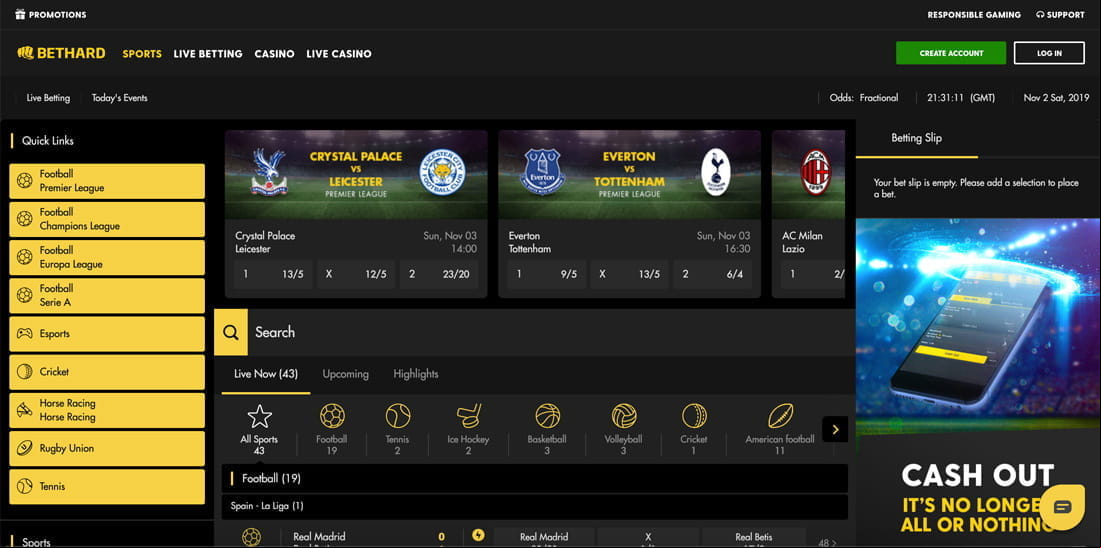Bet on AC Milan win odds button
This screenshot has width=1101, height=548.
814,275
